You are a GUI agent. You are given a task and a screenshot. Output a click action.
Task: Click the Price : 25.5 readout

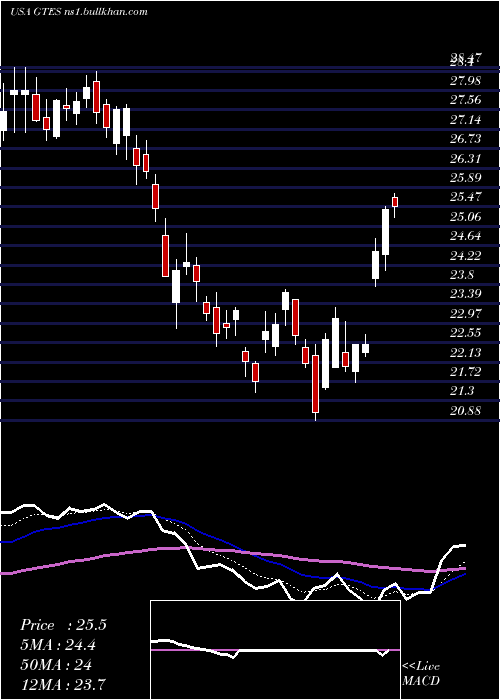pos(63,625)
